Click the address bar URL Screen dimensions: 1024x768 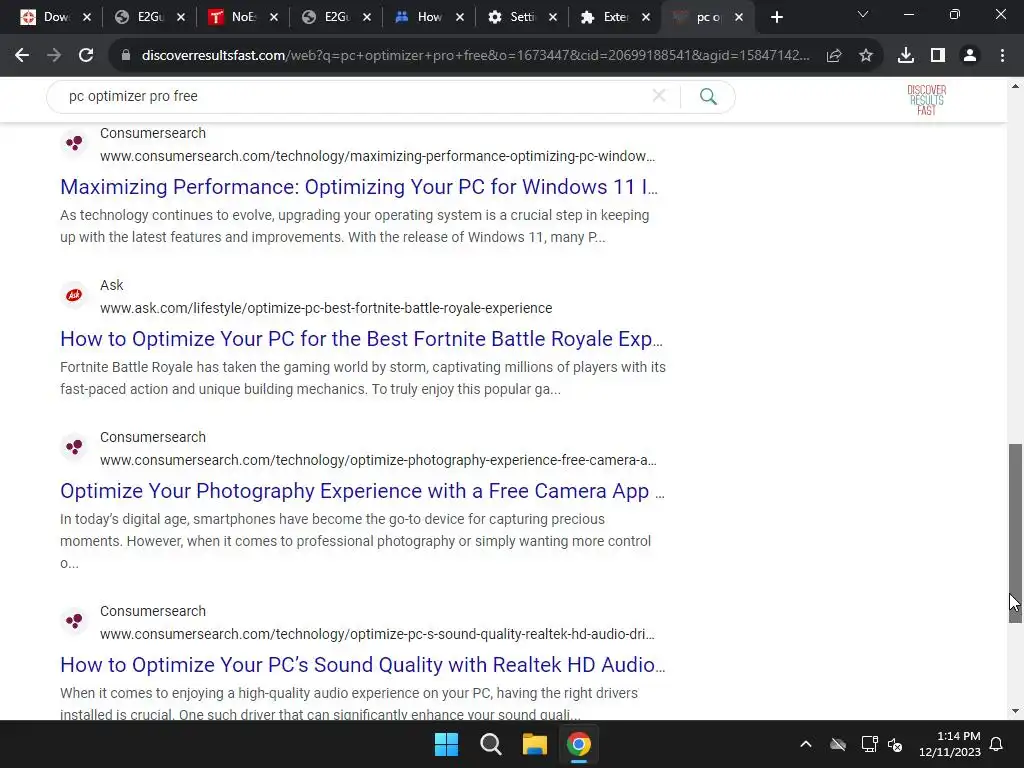pyautogui.click(x=475, y=56)
